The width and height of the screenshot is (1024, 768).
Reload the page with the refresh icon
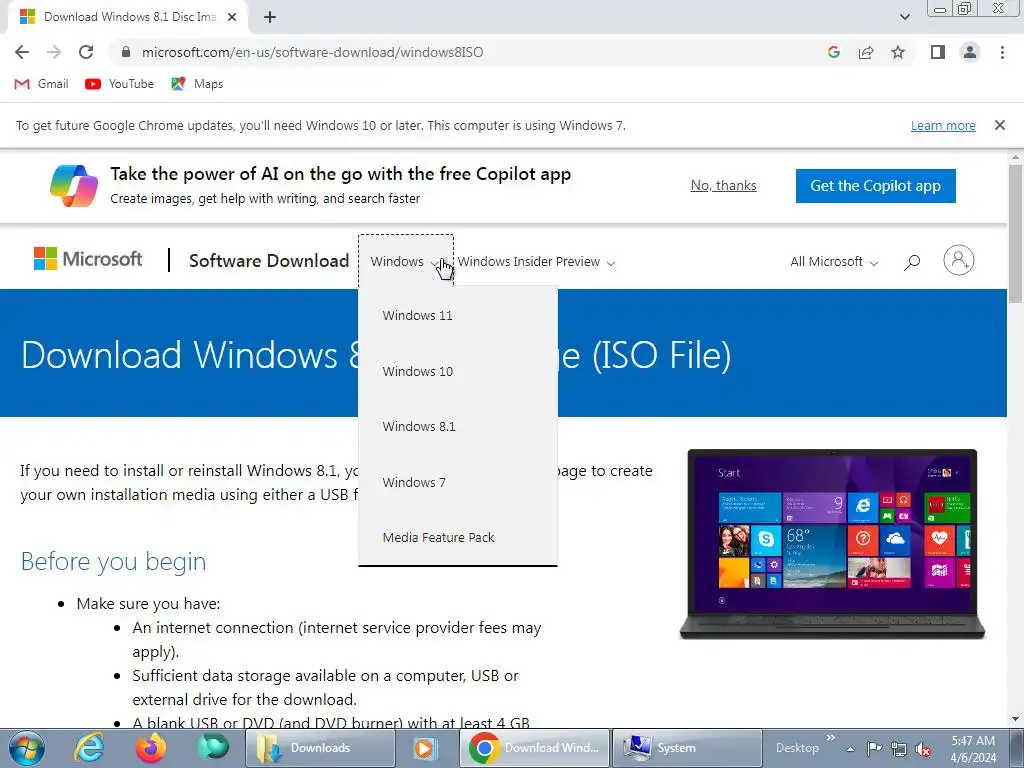[x=86, y=52]
